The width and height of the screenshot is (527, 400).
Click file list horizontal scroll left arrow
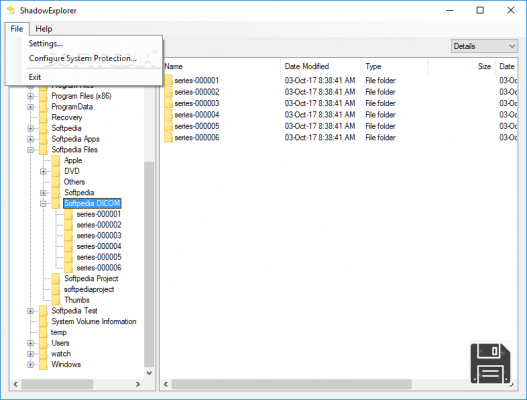pos(166,384)
